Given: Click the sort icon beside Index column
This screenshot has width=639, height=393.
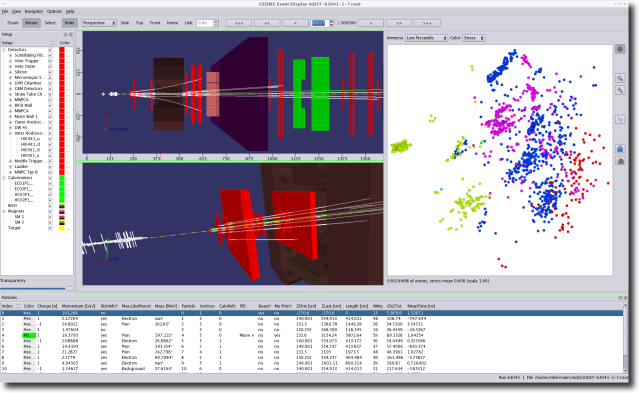Looking at the screenshot, I should (x=18, y=306).
